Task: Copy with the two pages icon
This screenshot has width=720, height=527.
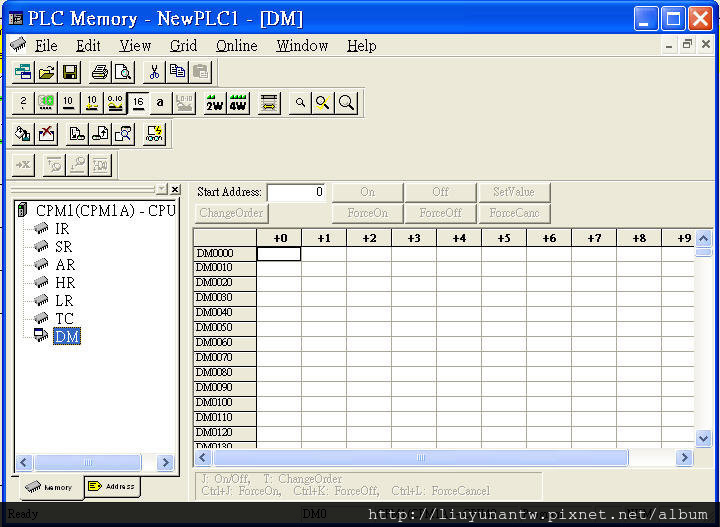Action: [177, 73]
